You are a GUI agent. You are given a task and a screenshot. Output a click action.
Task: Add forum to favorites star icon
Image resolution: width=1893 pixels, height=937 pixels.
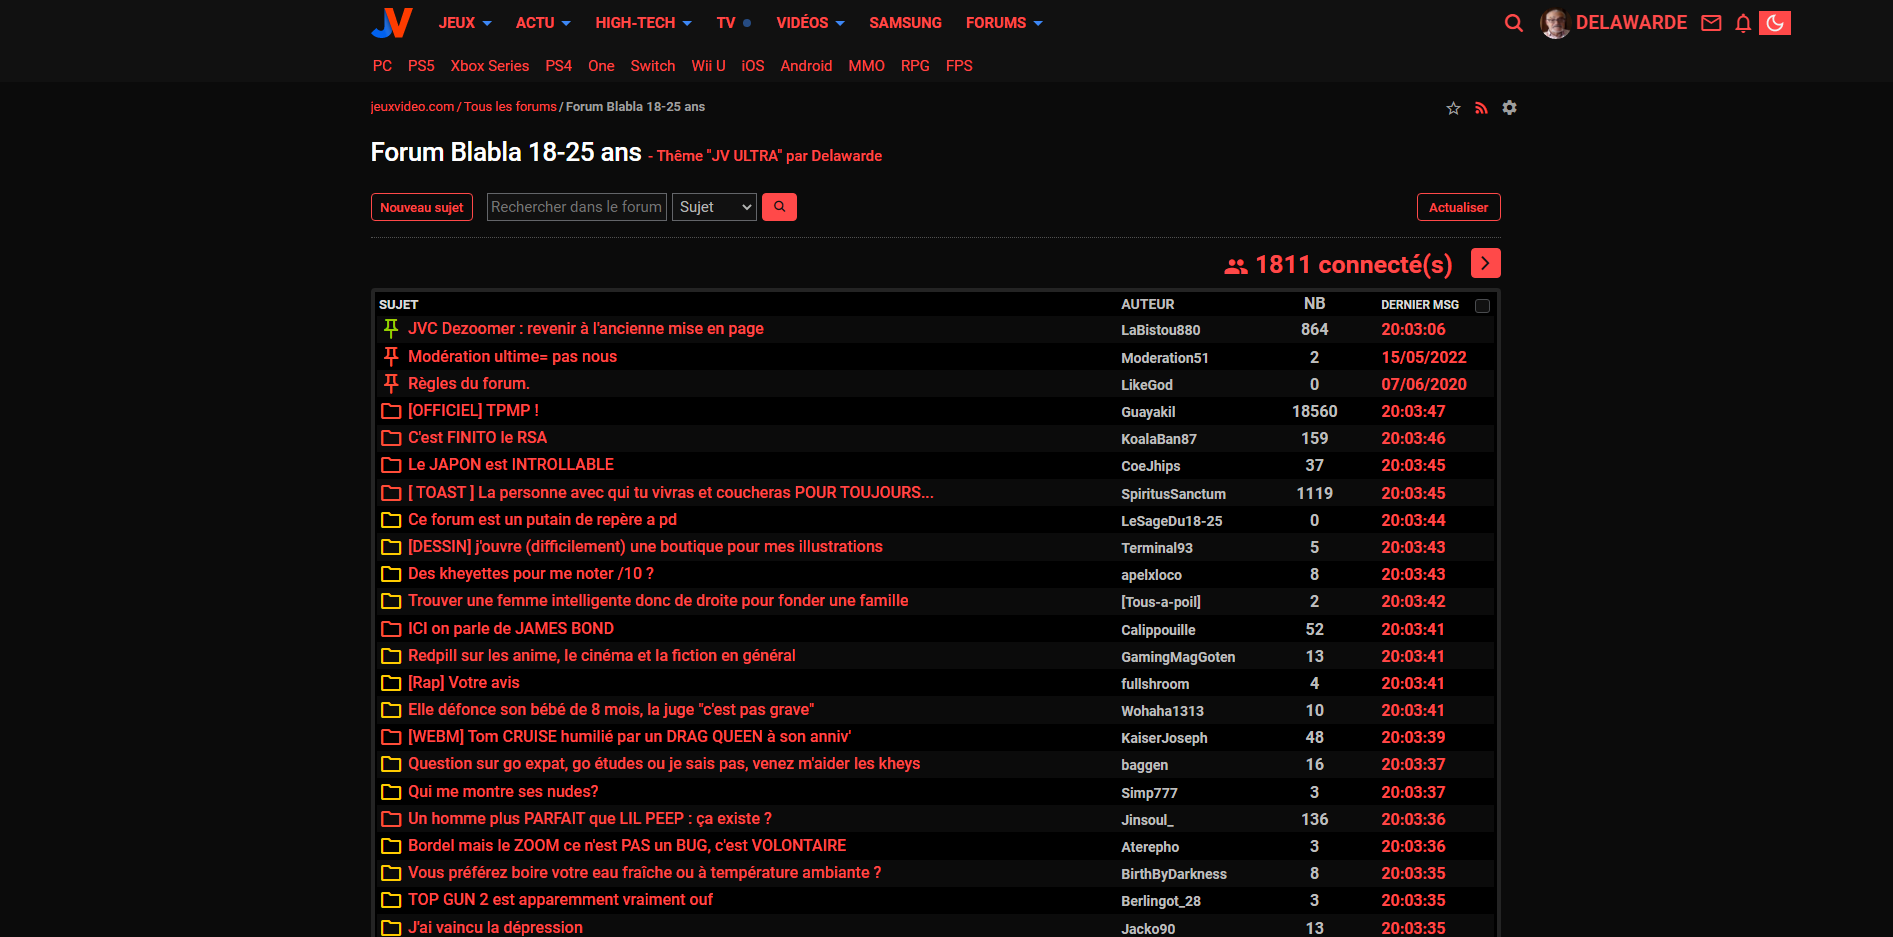(x=1453, y=108)
